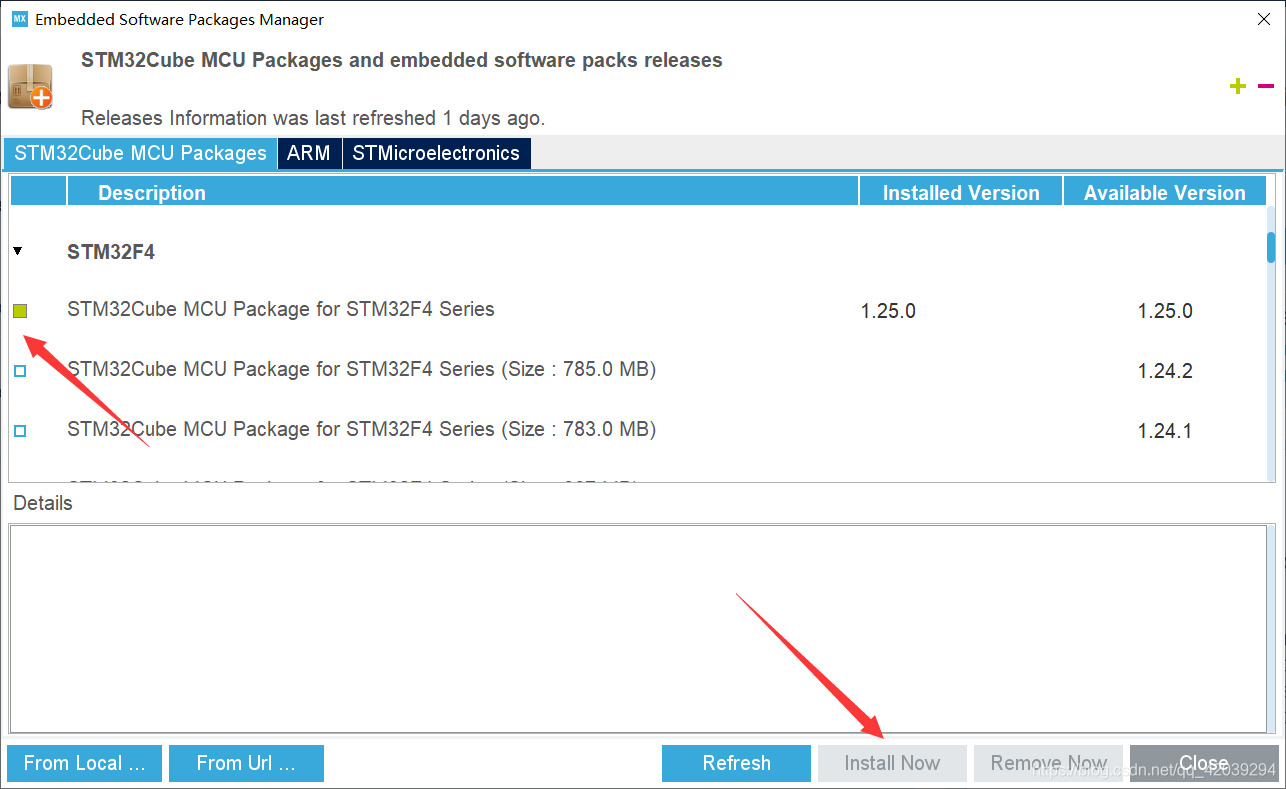This screenshot has width=1286, height=789.
Task: Check the box for STM32F4 package 1.24.1
Action: (x=20, y=431)
